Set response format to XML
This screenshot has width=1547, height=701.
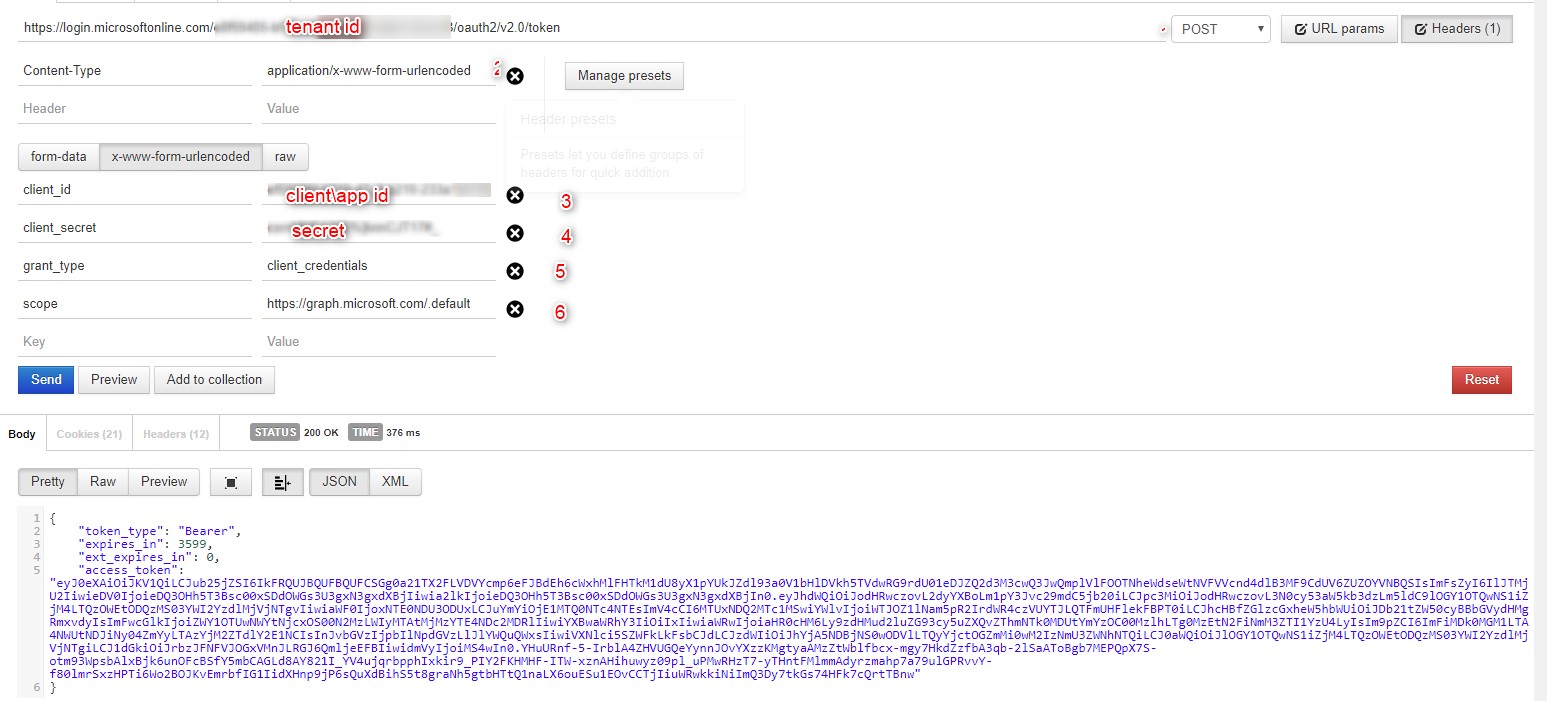[395, 482]
